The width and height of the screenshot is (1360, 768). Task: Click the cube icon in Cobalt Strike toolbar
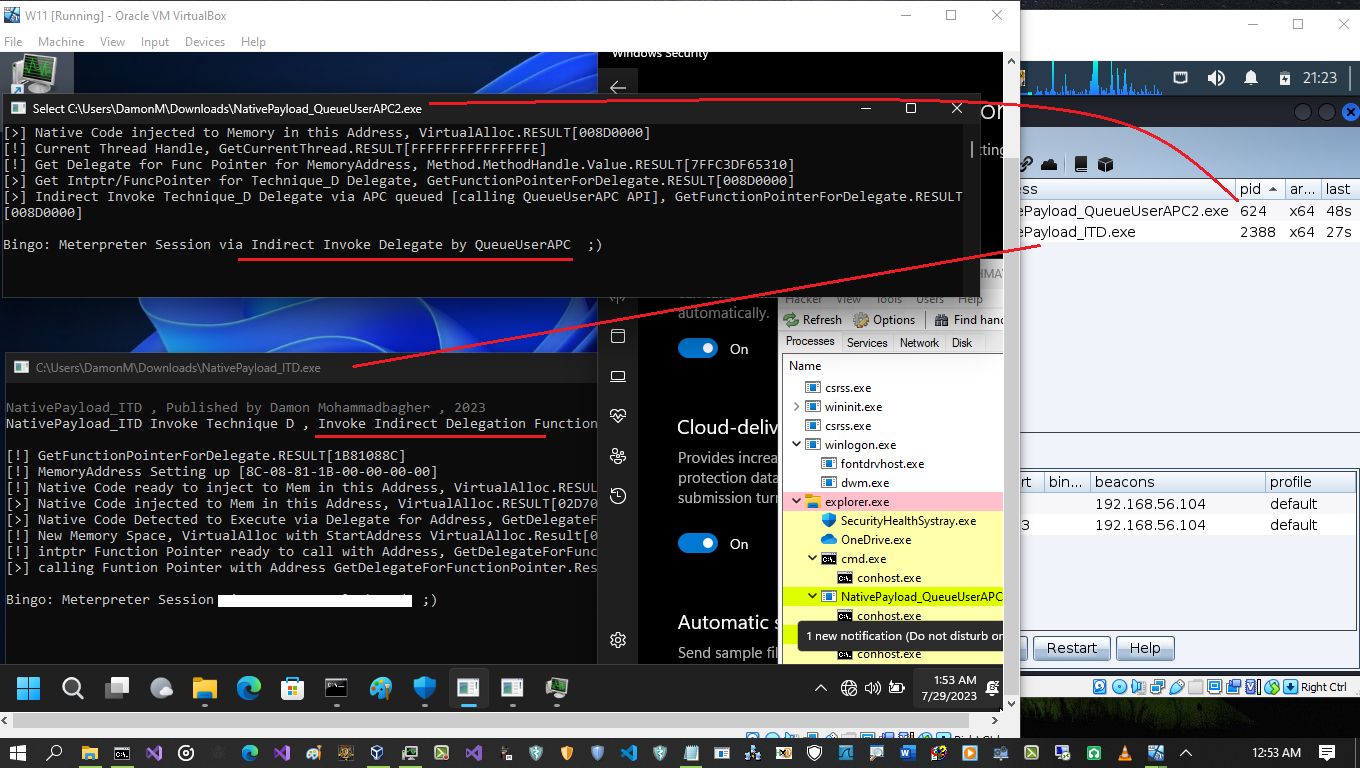[1105, 164]
